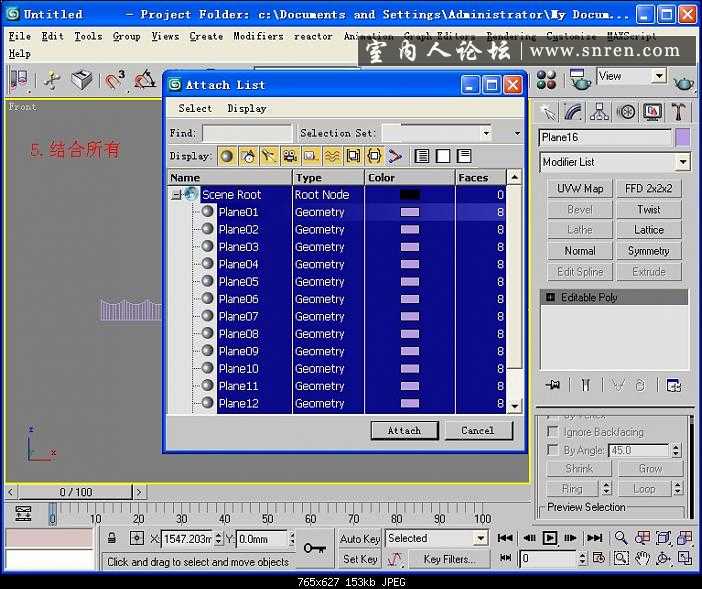Toggle Display Bones filter icon
702x589 pixels.
(395, 156)
